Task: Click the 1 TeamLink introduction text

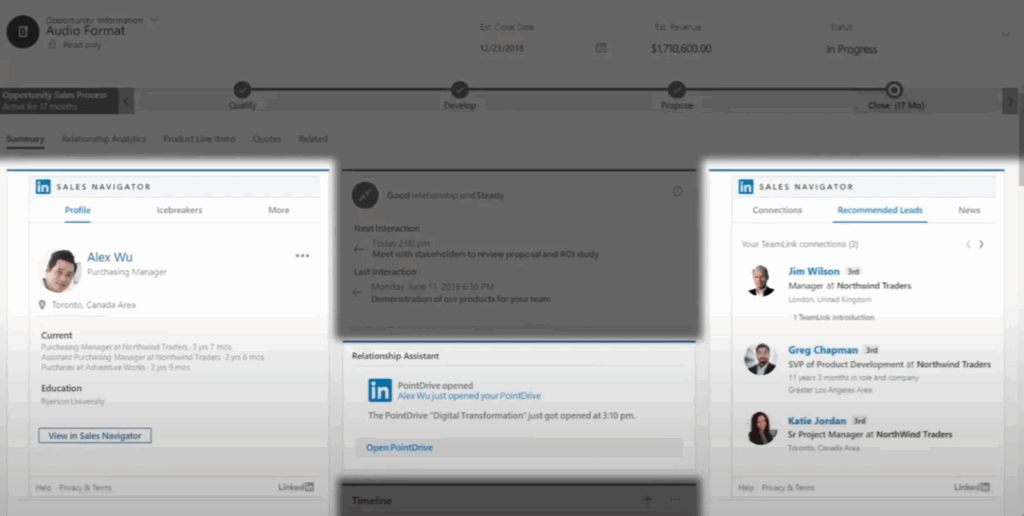Action: 833,317
